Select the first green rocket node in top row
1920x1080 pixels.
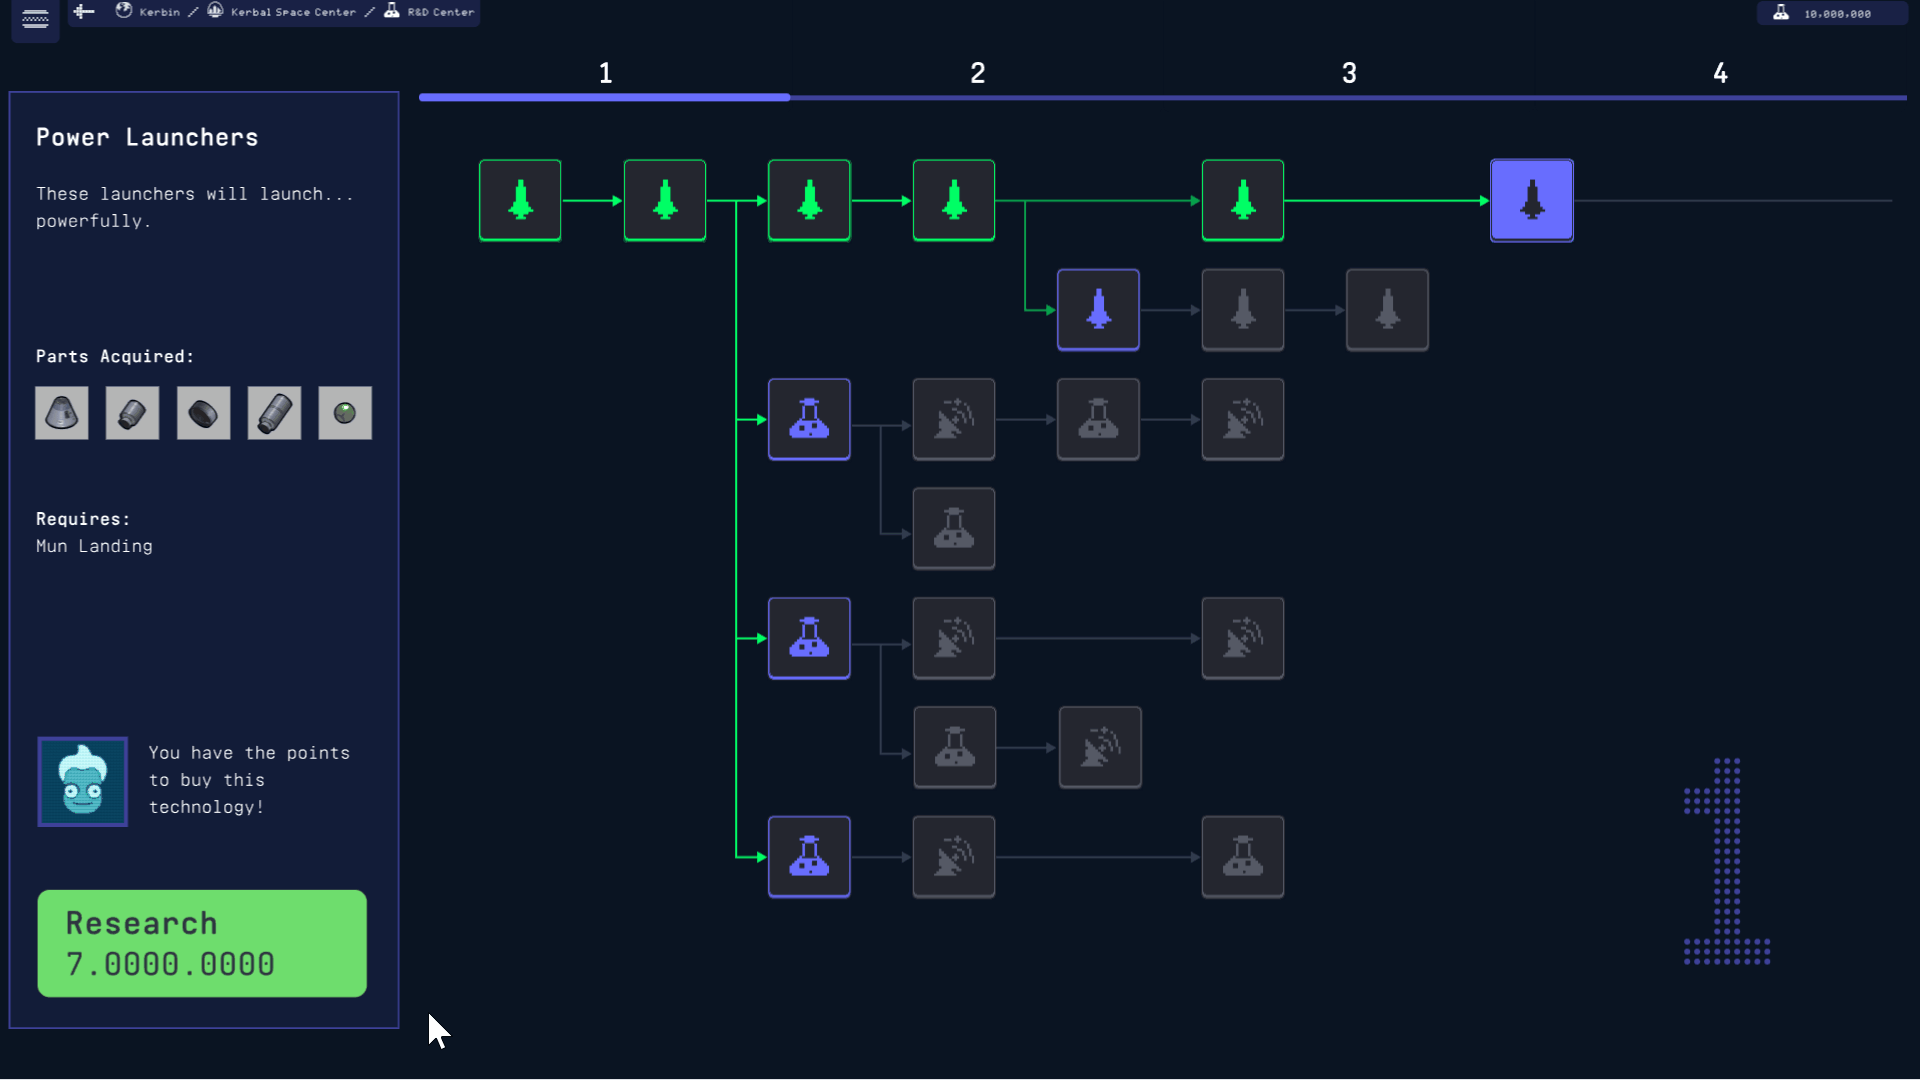coord(520,200)
